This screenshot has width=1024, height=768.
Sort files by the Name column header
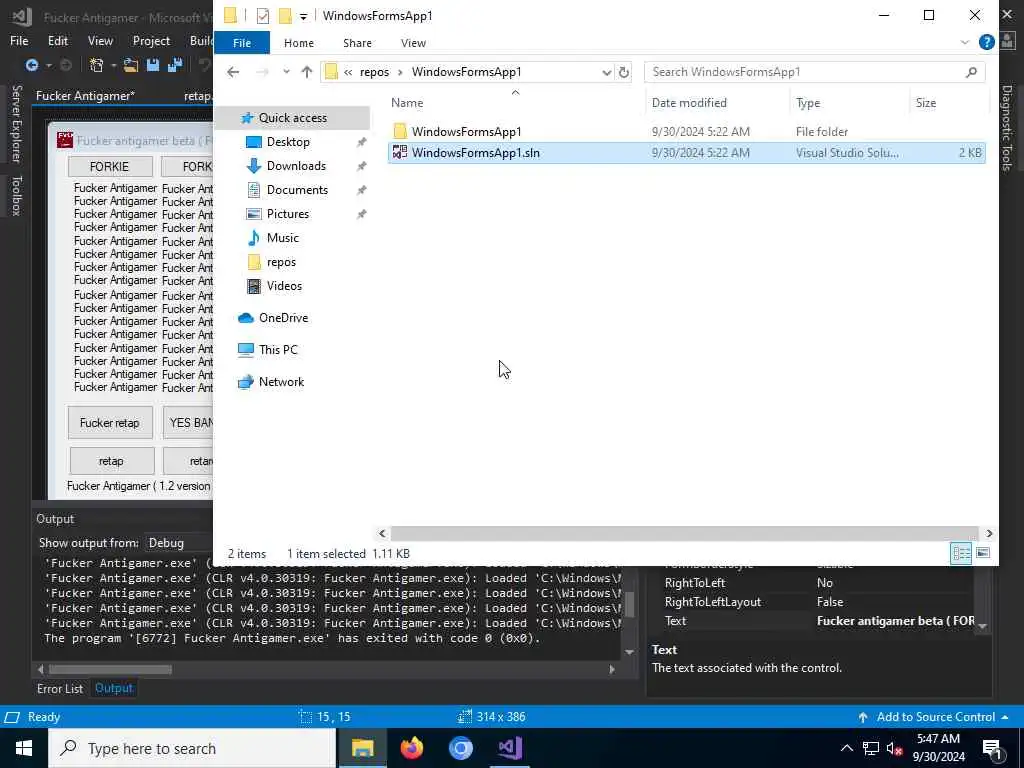(x=407, y=103)
